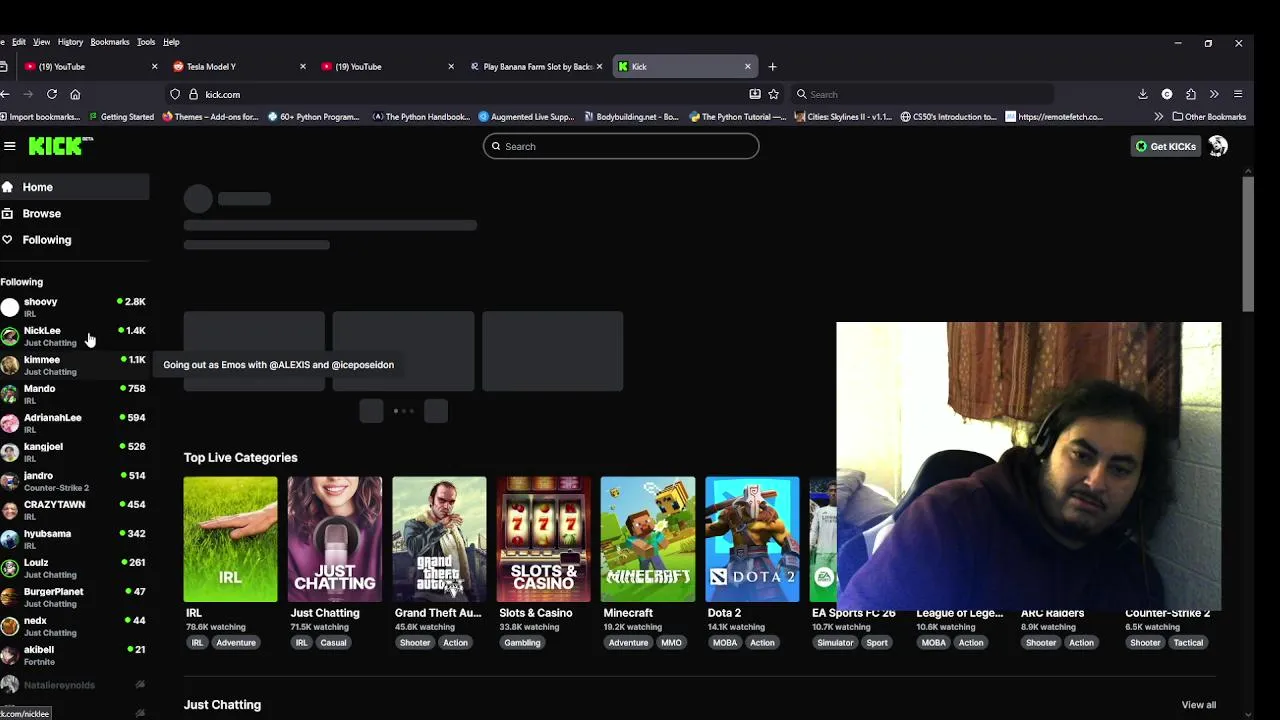The width and height of the screenshot is (1280, 720).
Task: Open the Bookmarks menu
Action: tap(109, 42)
